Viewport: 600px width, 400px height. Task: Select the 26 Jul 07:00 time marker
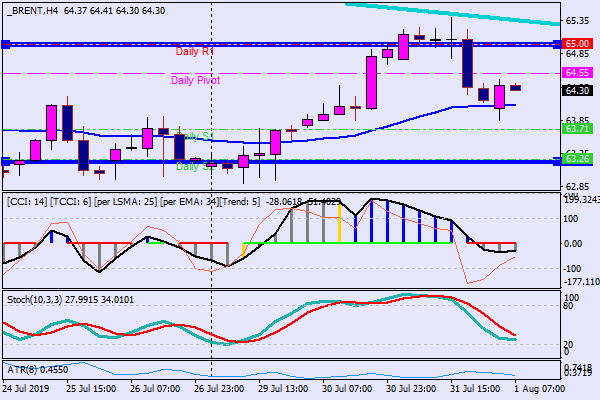[x=155, y=387]
